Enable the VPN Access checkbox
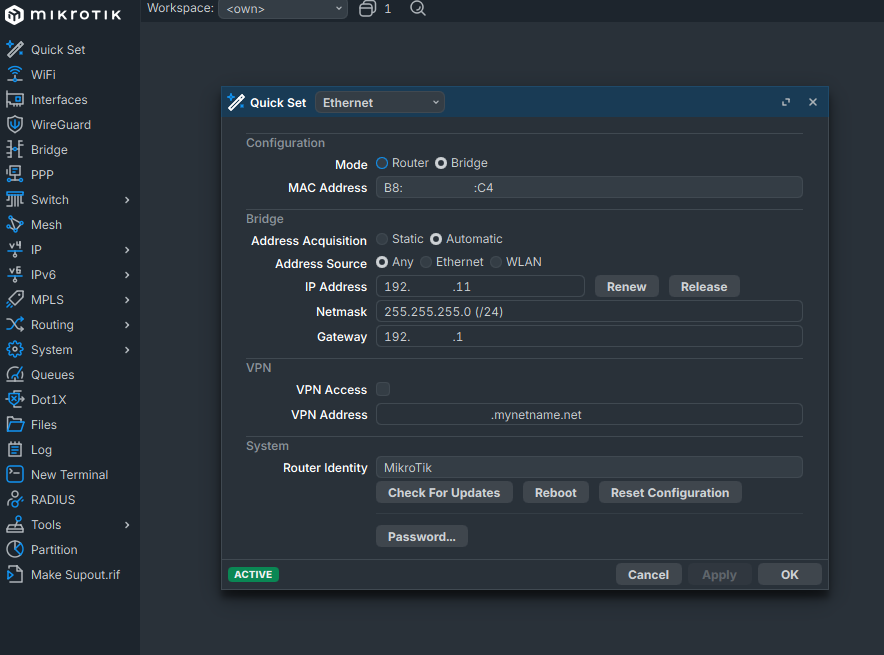 (x=383, y=389)
